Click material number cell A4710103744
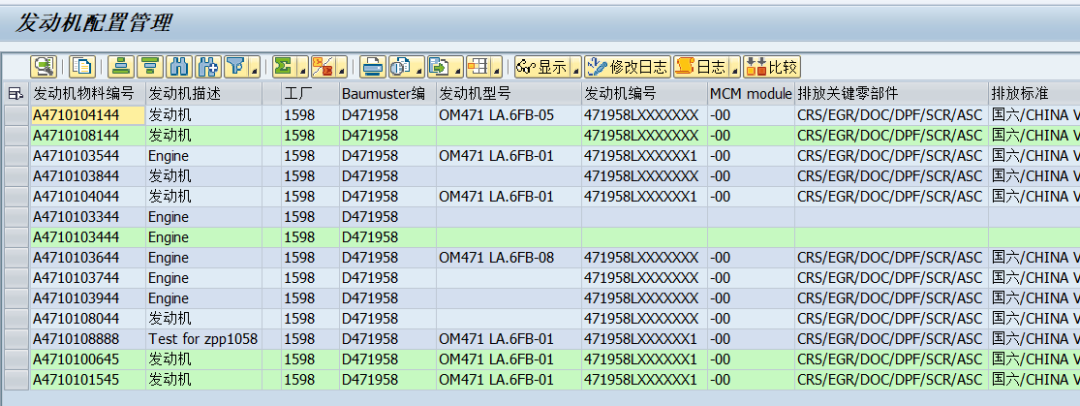Viewport: 1080px width, 406px height. (x=87, y=278)
